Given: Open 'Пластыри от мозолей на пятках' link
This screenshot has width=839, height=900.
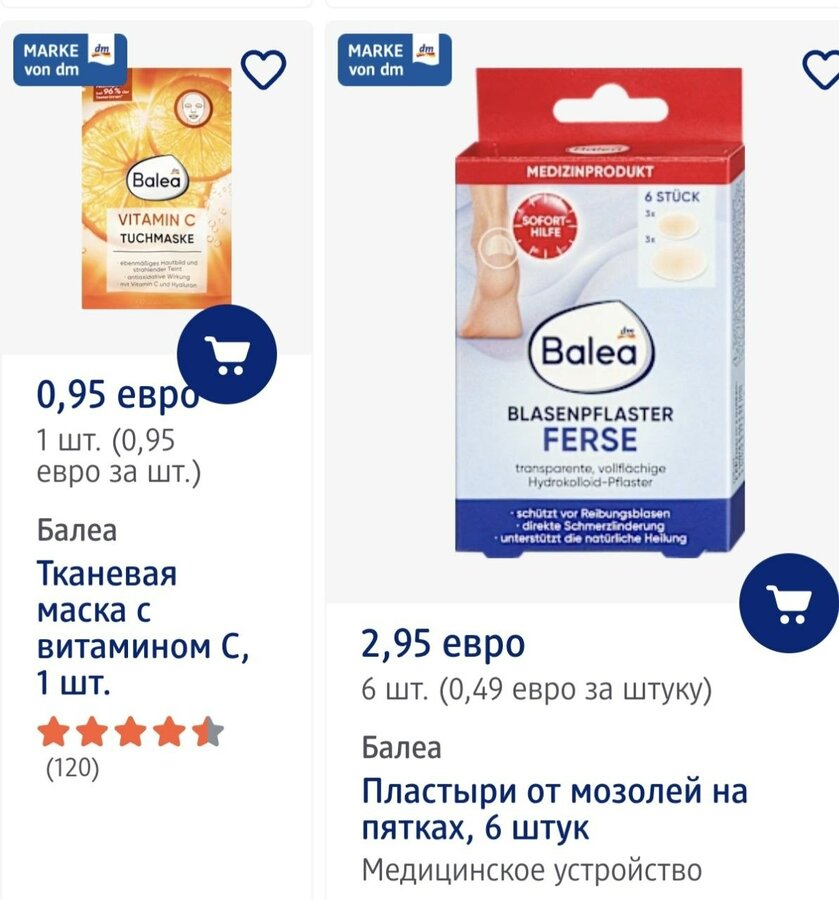Looking at the screenshot, I should point(554,809).
